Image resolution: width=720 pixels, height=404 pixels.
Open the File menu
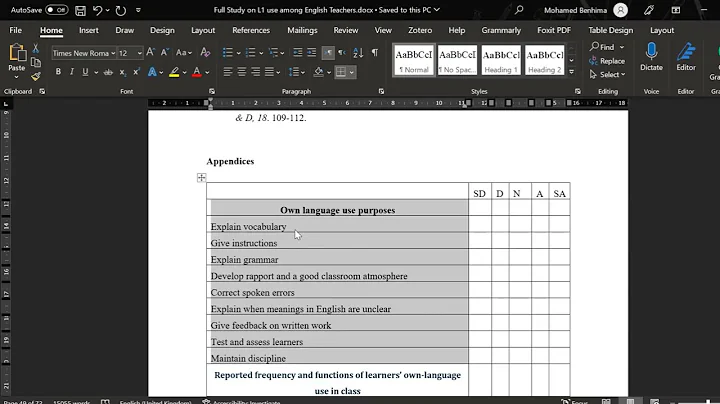click(15, 30)
